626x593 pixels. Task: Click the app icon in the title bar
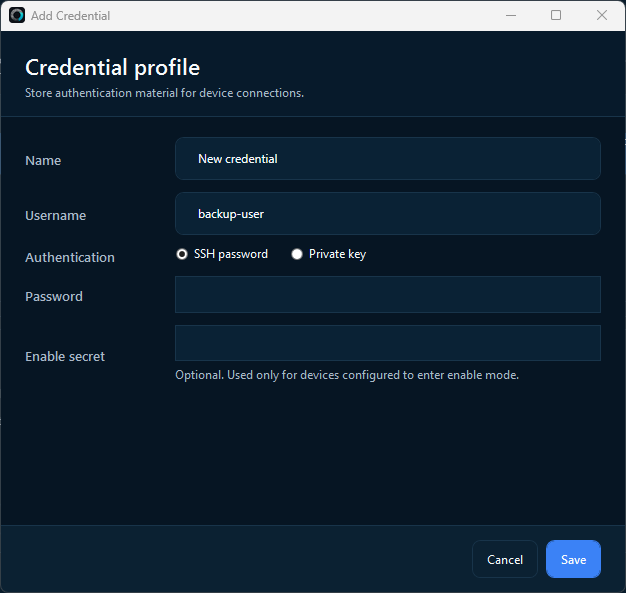pos(17,16)
